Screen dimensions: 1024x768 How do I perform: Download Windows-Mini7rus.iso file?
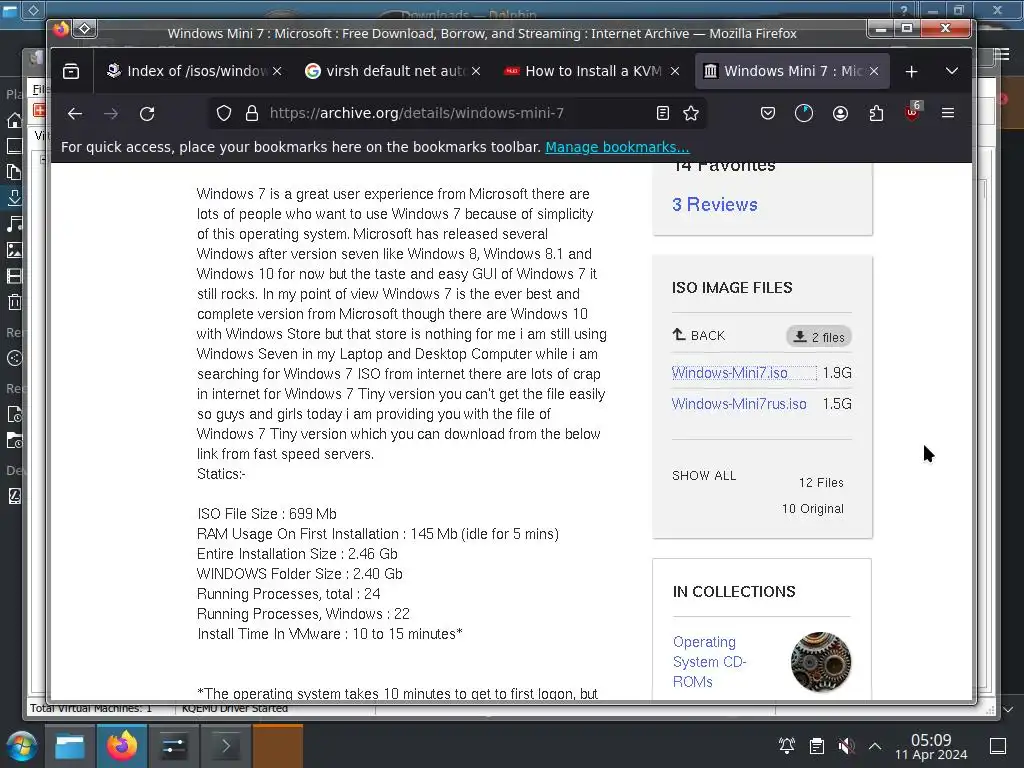[739, 404]
